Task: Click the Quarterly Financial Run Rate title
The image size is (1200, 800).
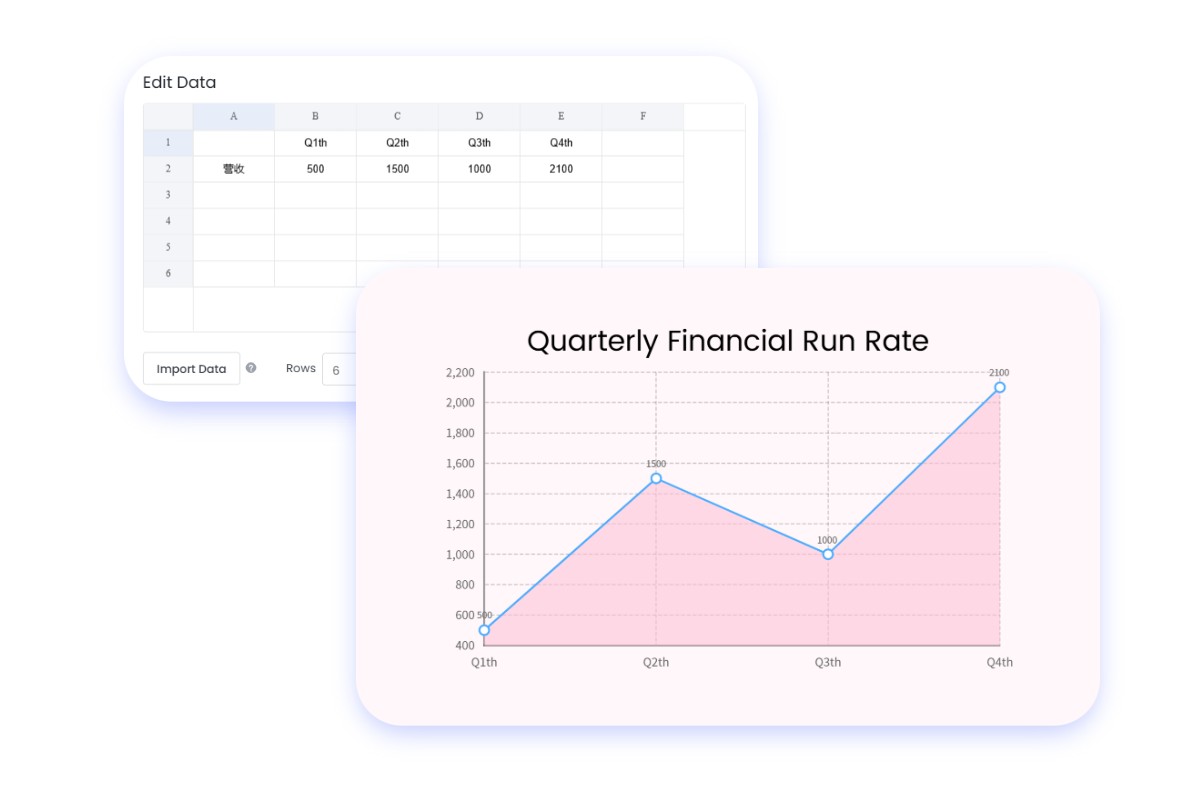Action: [727, 341]
